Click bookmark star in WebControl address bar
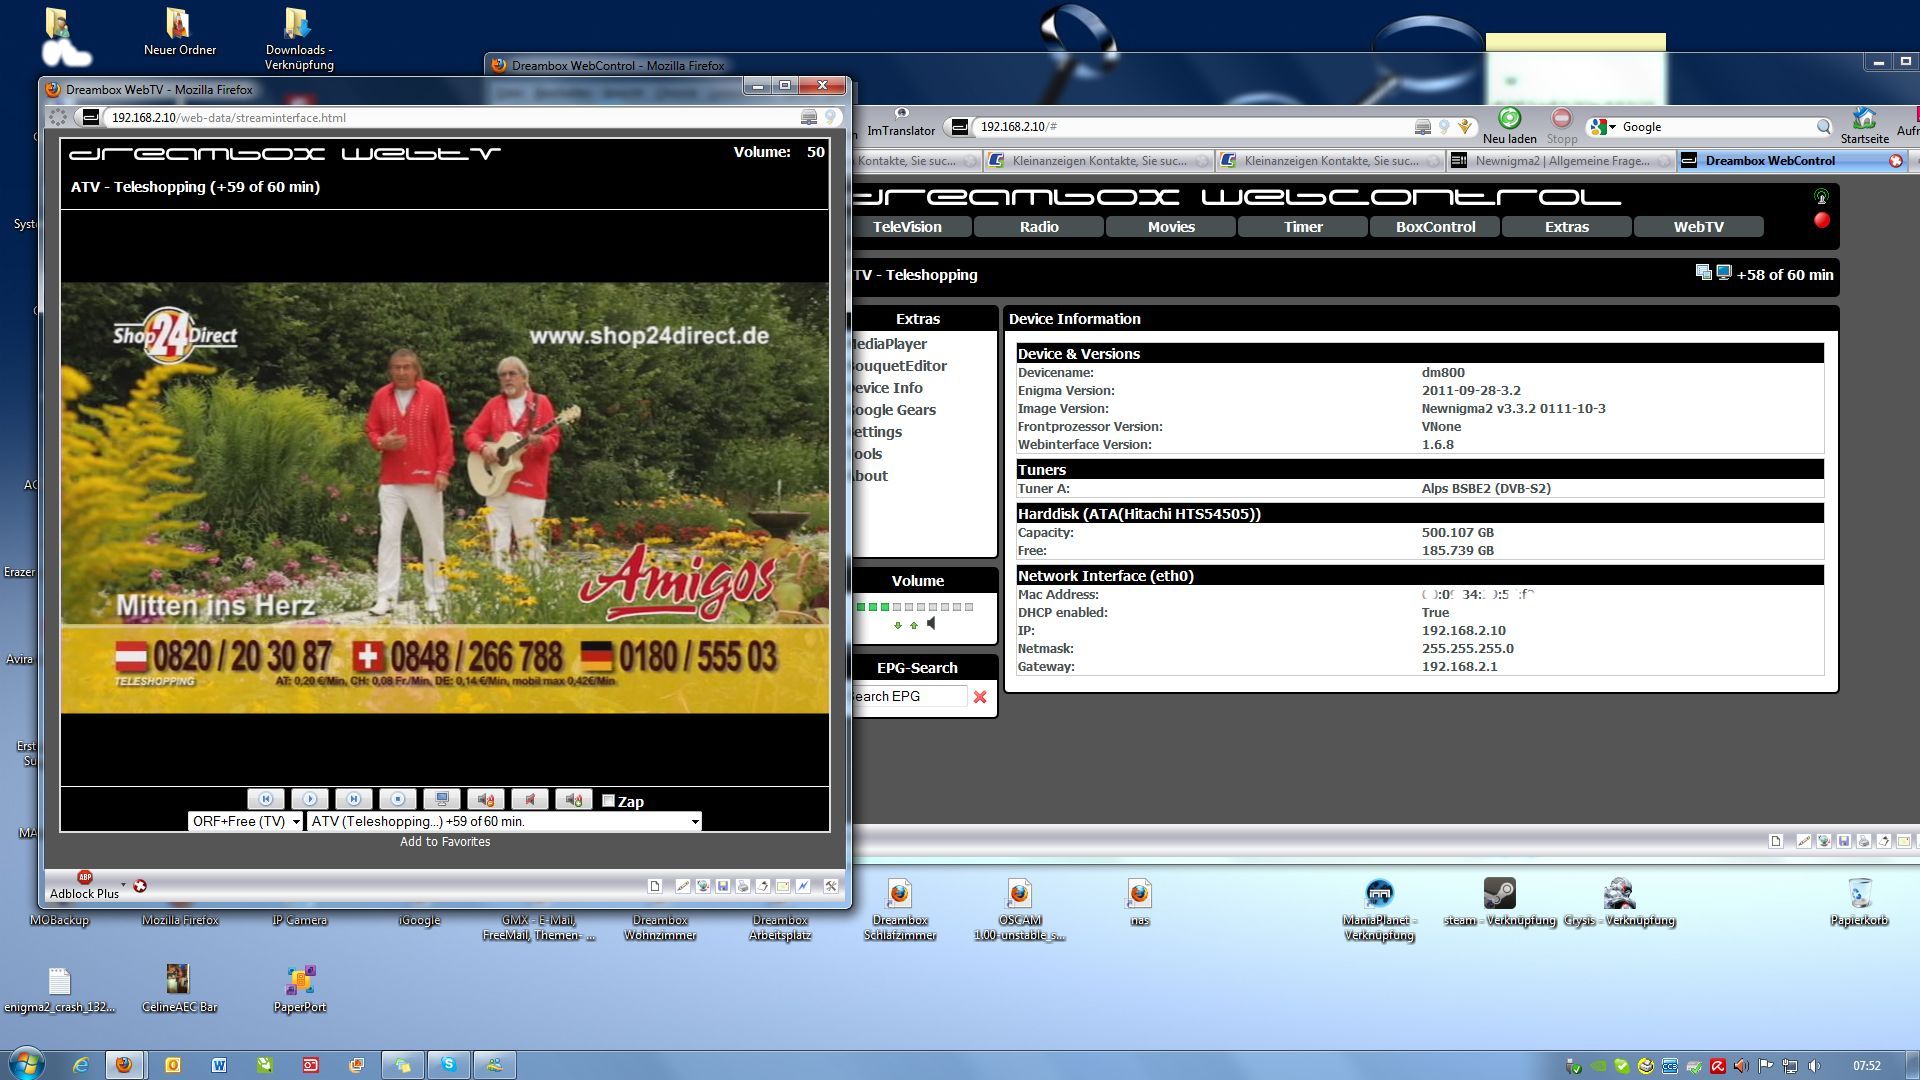1920x1080 pixels. coord(1465,127)
